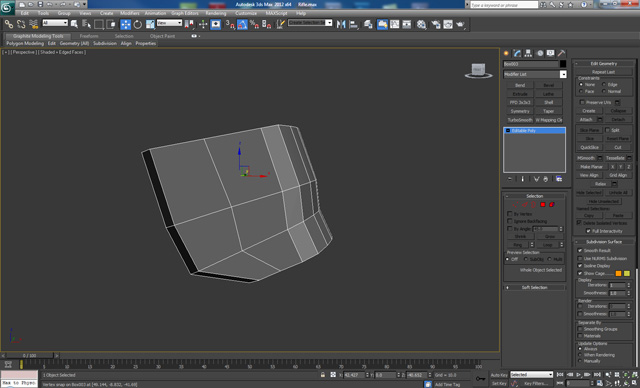Toggle the Isoline Display checkbox
The width and height of the screenshot is (640, 388).
coord(580,266)
